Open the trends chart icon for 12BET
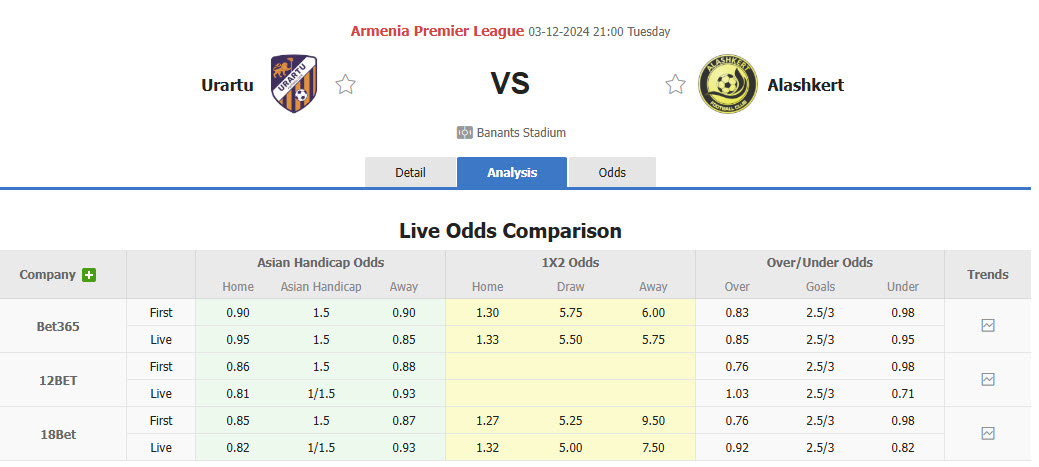Viewport: 1039px width, 467px height. [x=988, y=380]
